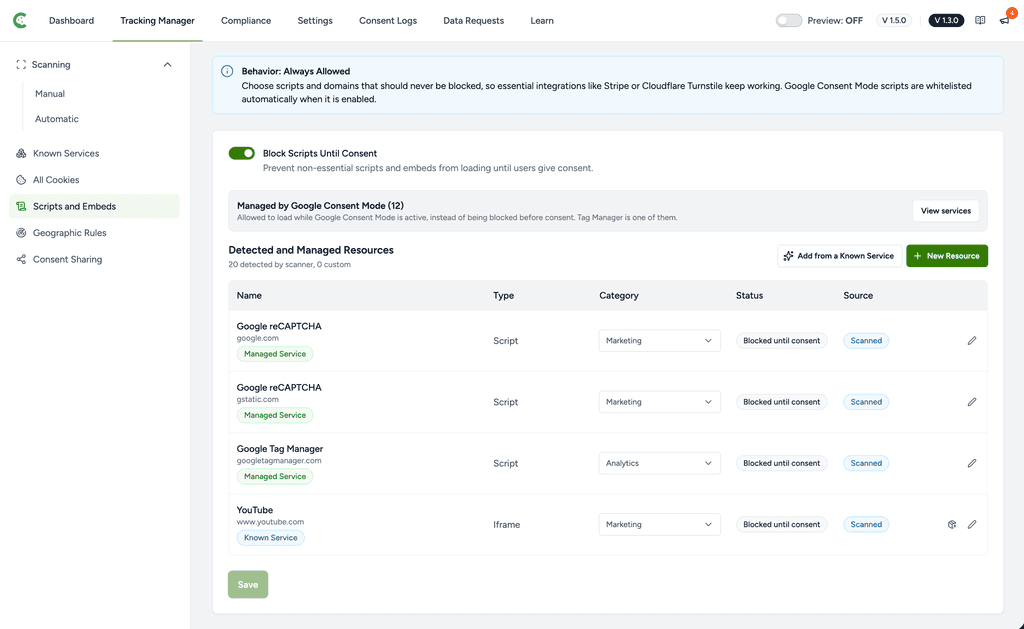The width and height of the screenshot is (1024, 629).
Task: Collapse the Scanning section chevron
Action: pyautogui.click(x=167, y=65)
